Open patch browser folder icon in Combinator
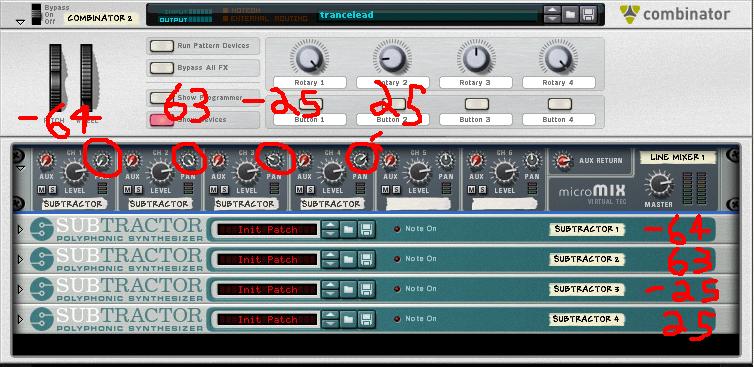This screenshot has width=754, height=367. click(x=570, y=14)
